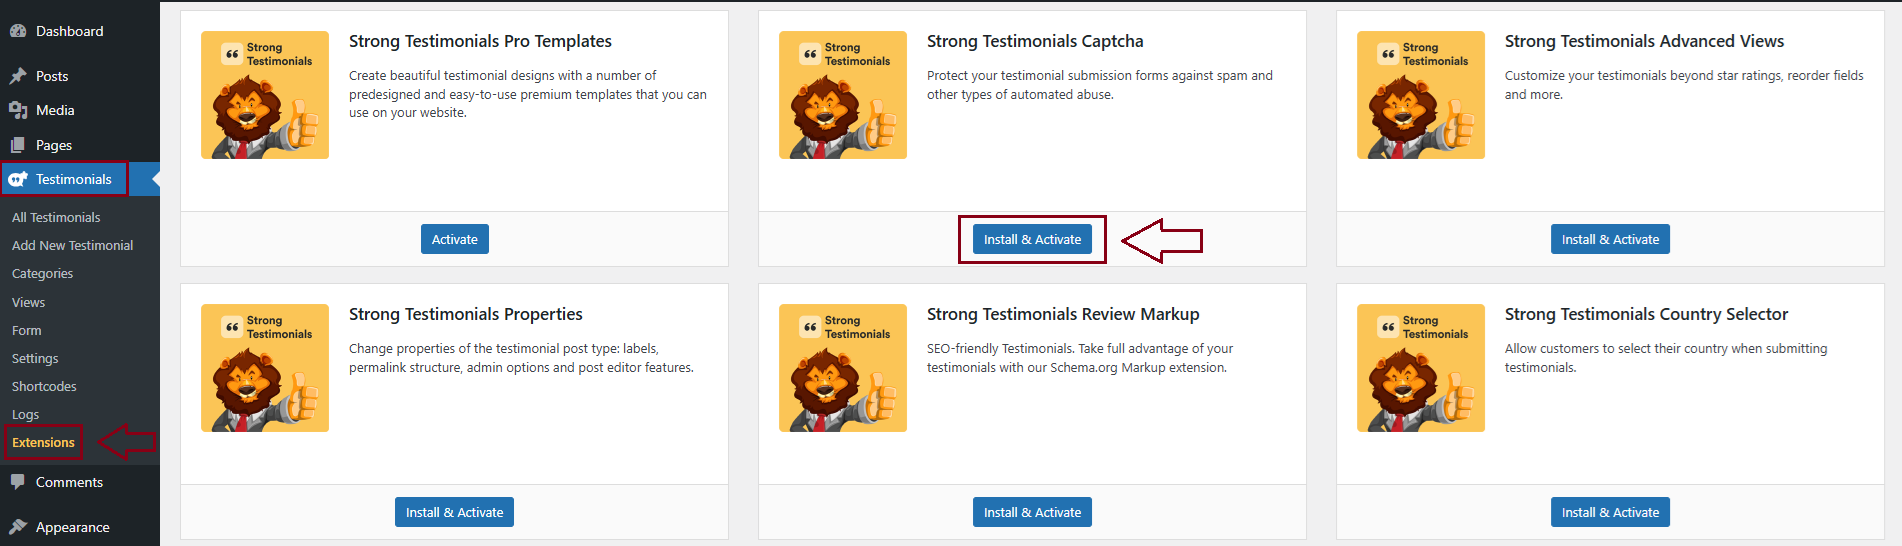Click the Comments speech bubble icon
This screenshot has width=1902, height=546.
click(18, 482)
